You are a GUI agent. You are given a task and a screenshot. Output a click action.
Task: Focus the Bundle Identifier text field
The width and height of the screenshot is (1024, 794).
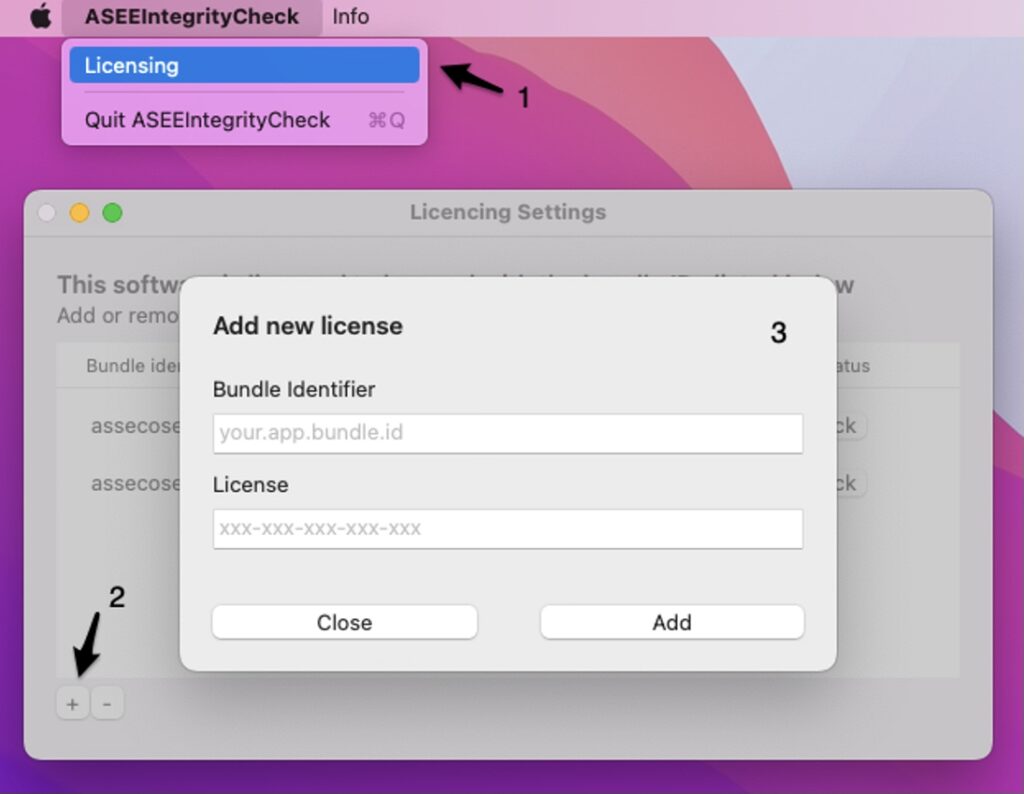pos(507,433)
